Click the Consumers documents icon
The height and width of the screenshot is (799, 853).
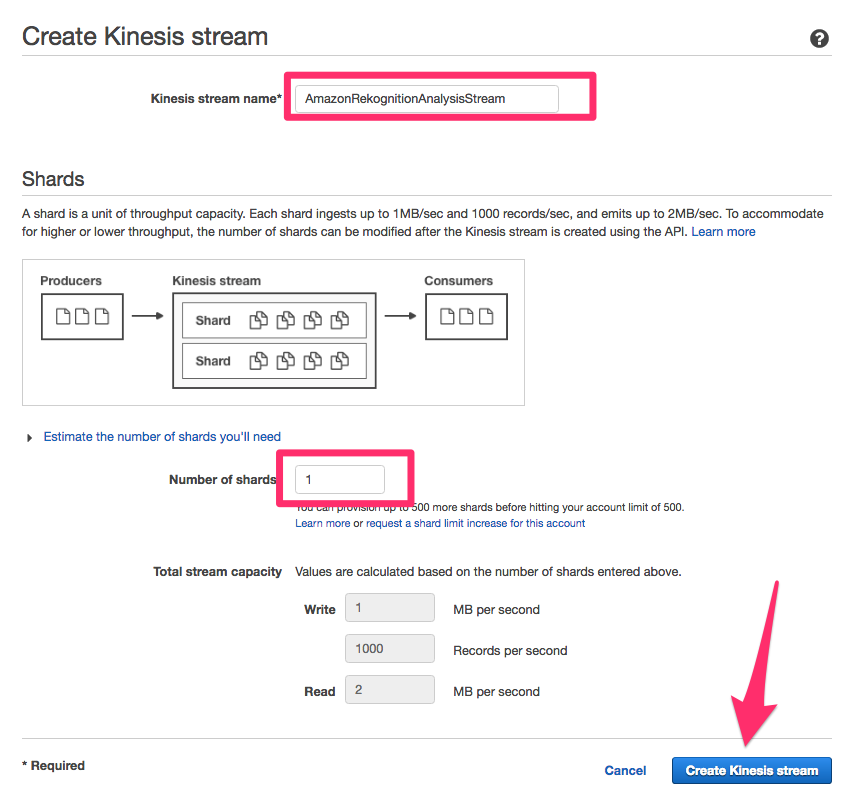click(x=466, y=316)
